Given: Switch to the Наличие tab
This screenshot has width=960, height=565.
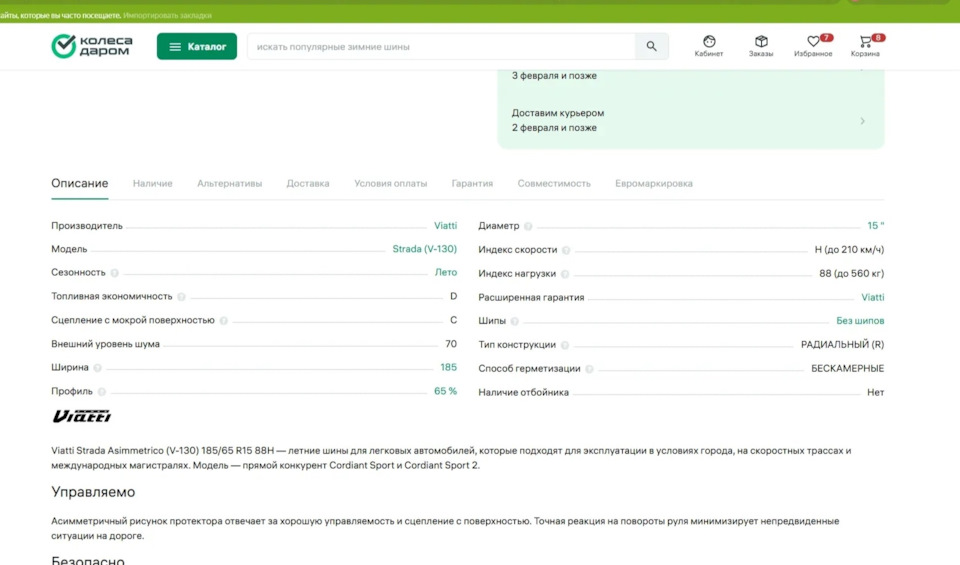Looking at the screenshot, I should point(152,183).
